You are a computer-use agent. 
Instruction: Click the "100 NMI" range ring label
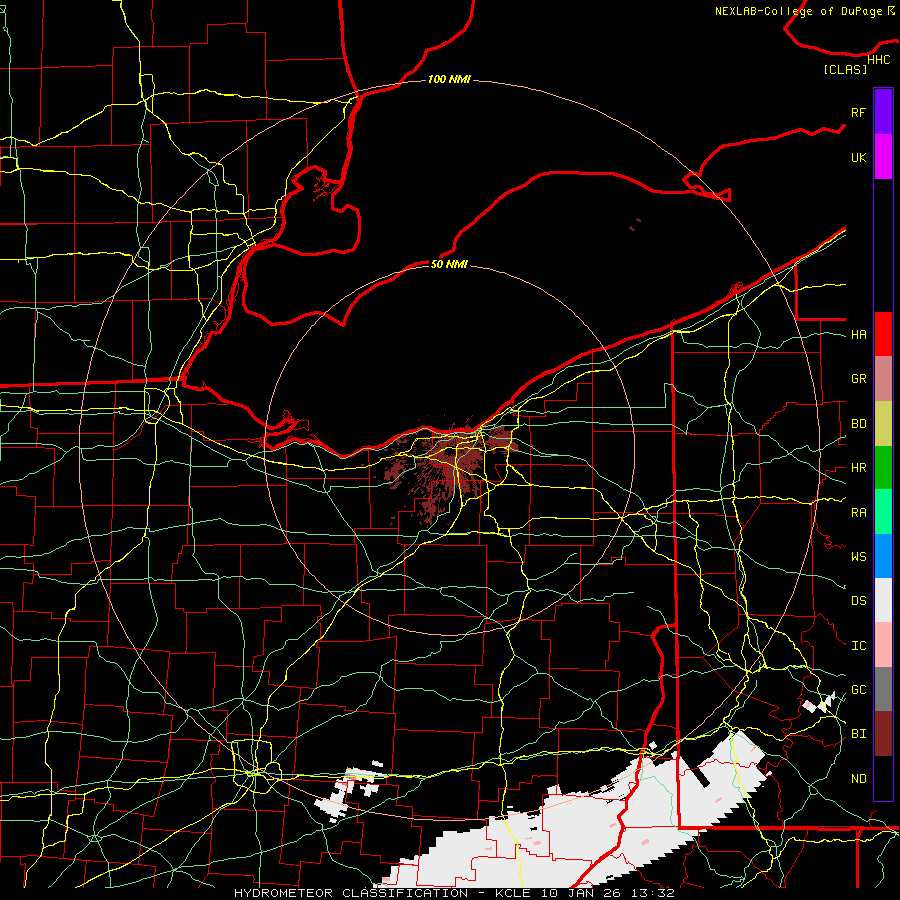click(x=449, y=79)
